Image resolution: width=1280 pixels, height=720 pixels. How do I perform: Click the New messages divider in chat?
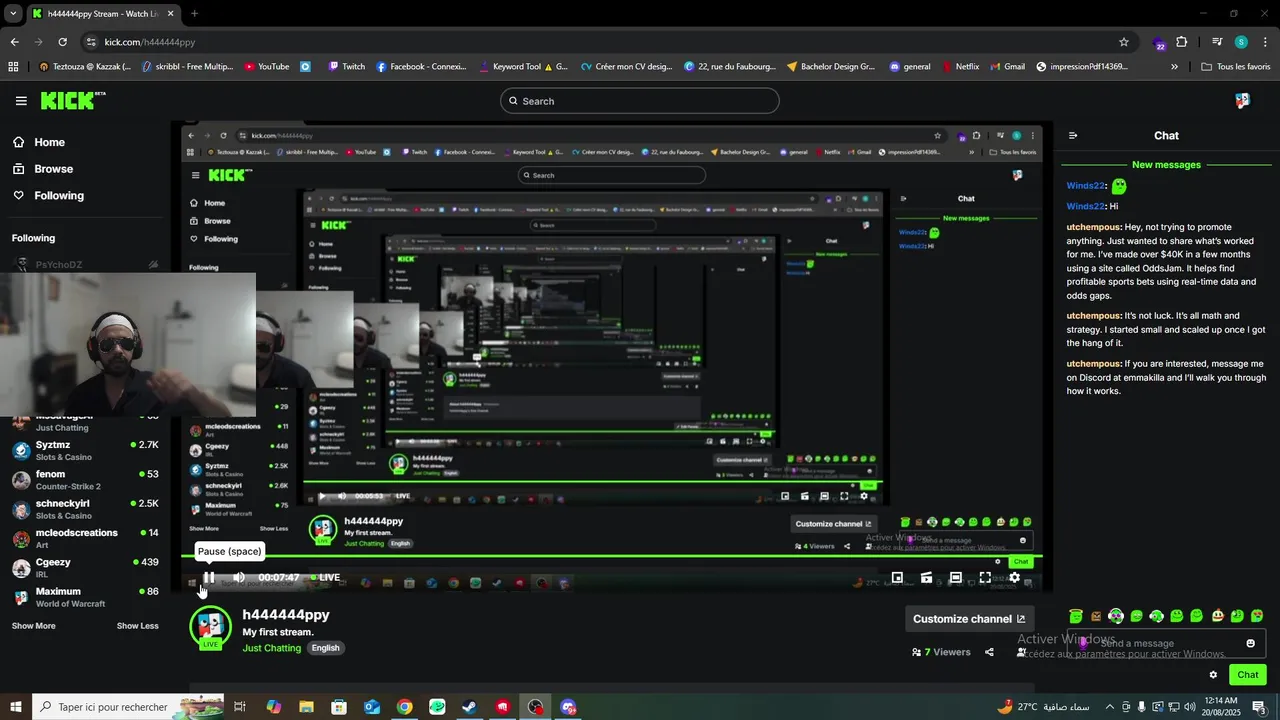pos(1166,165)
